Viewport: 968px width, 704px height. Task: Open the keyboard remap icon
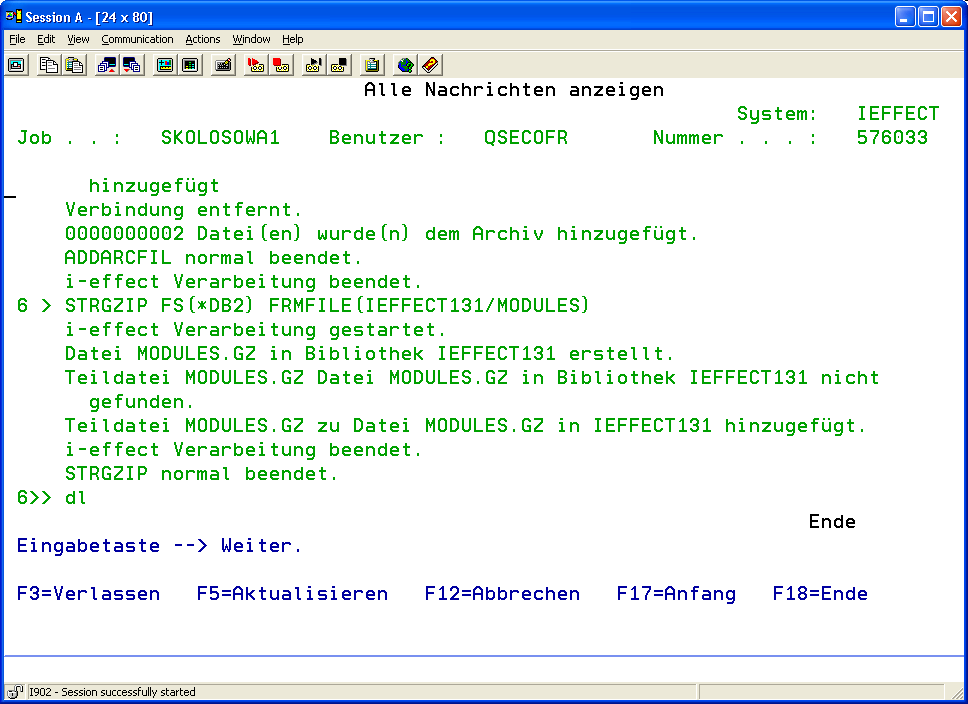(x=223, y=65)
